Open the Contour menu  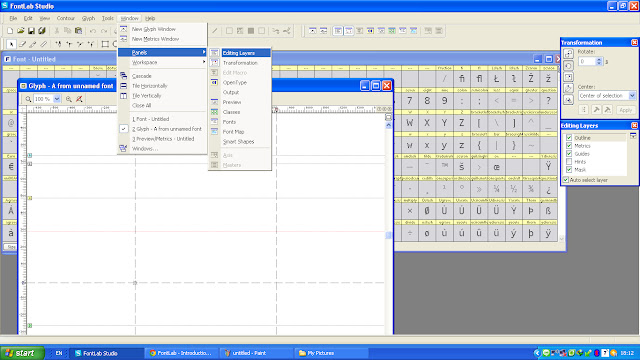66,18
